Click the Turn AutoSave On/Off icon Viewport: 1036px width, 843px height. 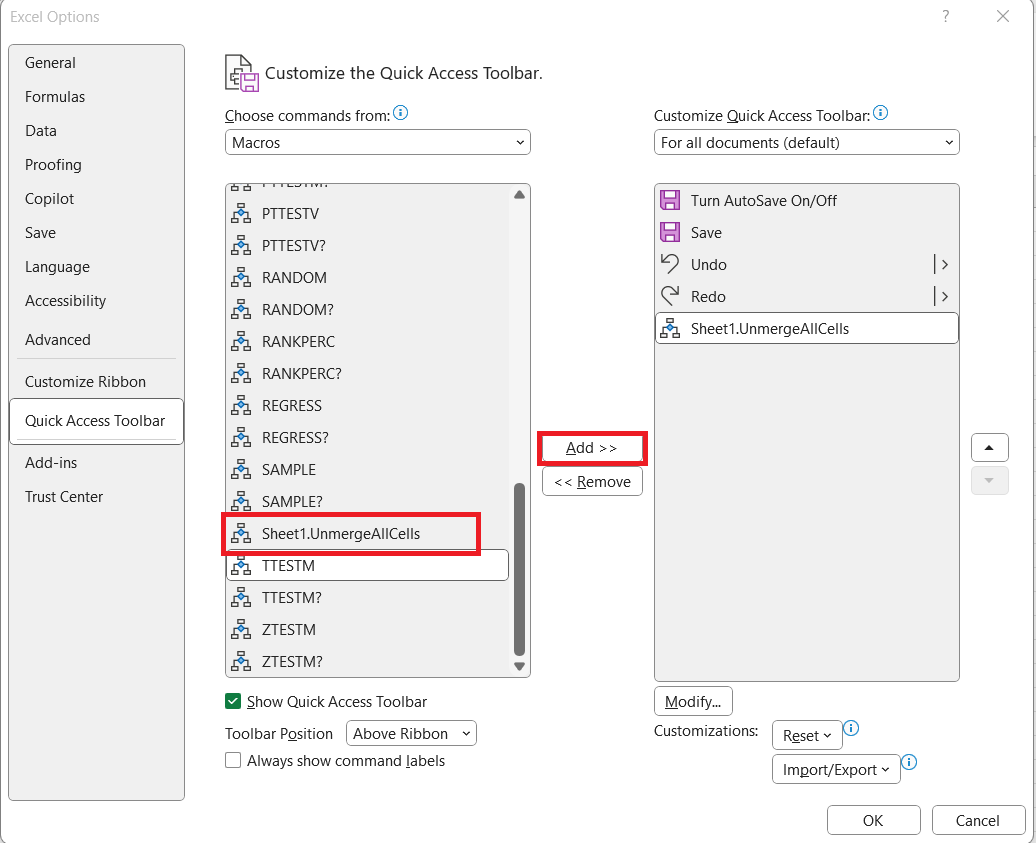(x=670, y=200)
